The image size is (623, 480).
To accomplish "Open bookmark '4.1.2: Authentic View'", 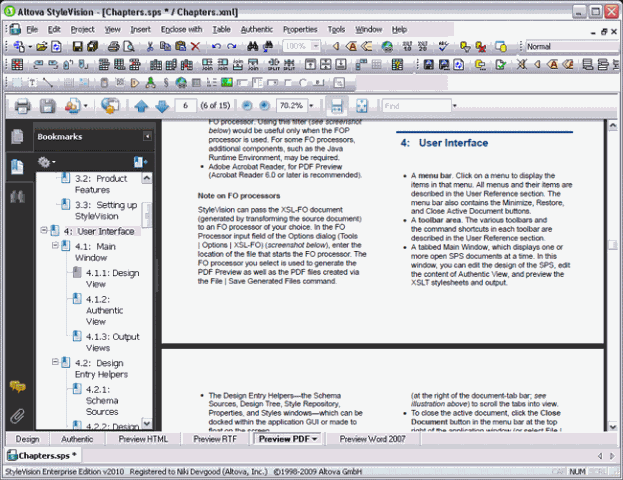I will pyautogui.click(x=104, y=310).
